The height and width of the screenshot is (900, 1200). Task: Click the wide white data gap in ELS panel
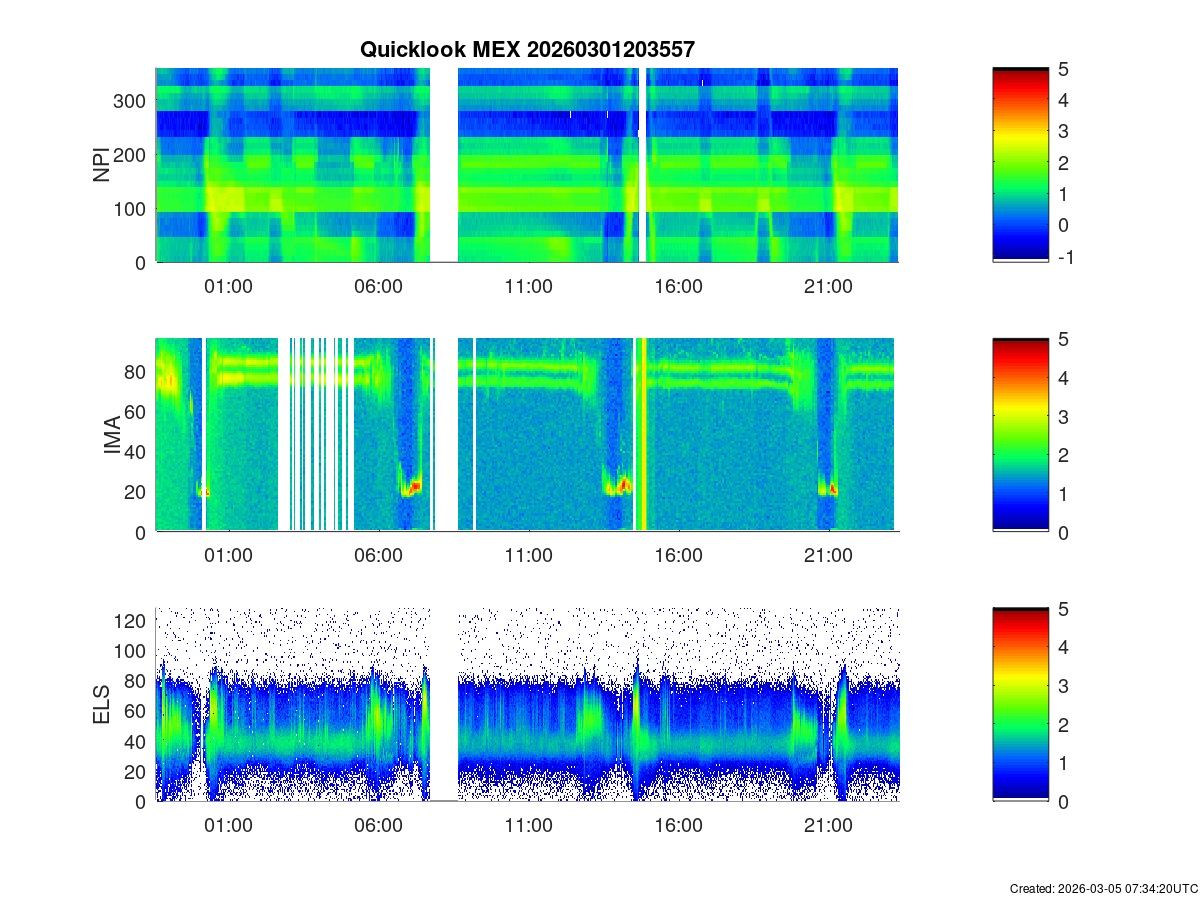(444, 705)
